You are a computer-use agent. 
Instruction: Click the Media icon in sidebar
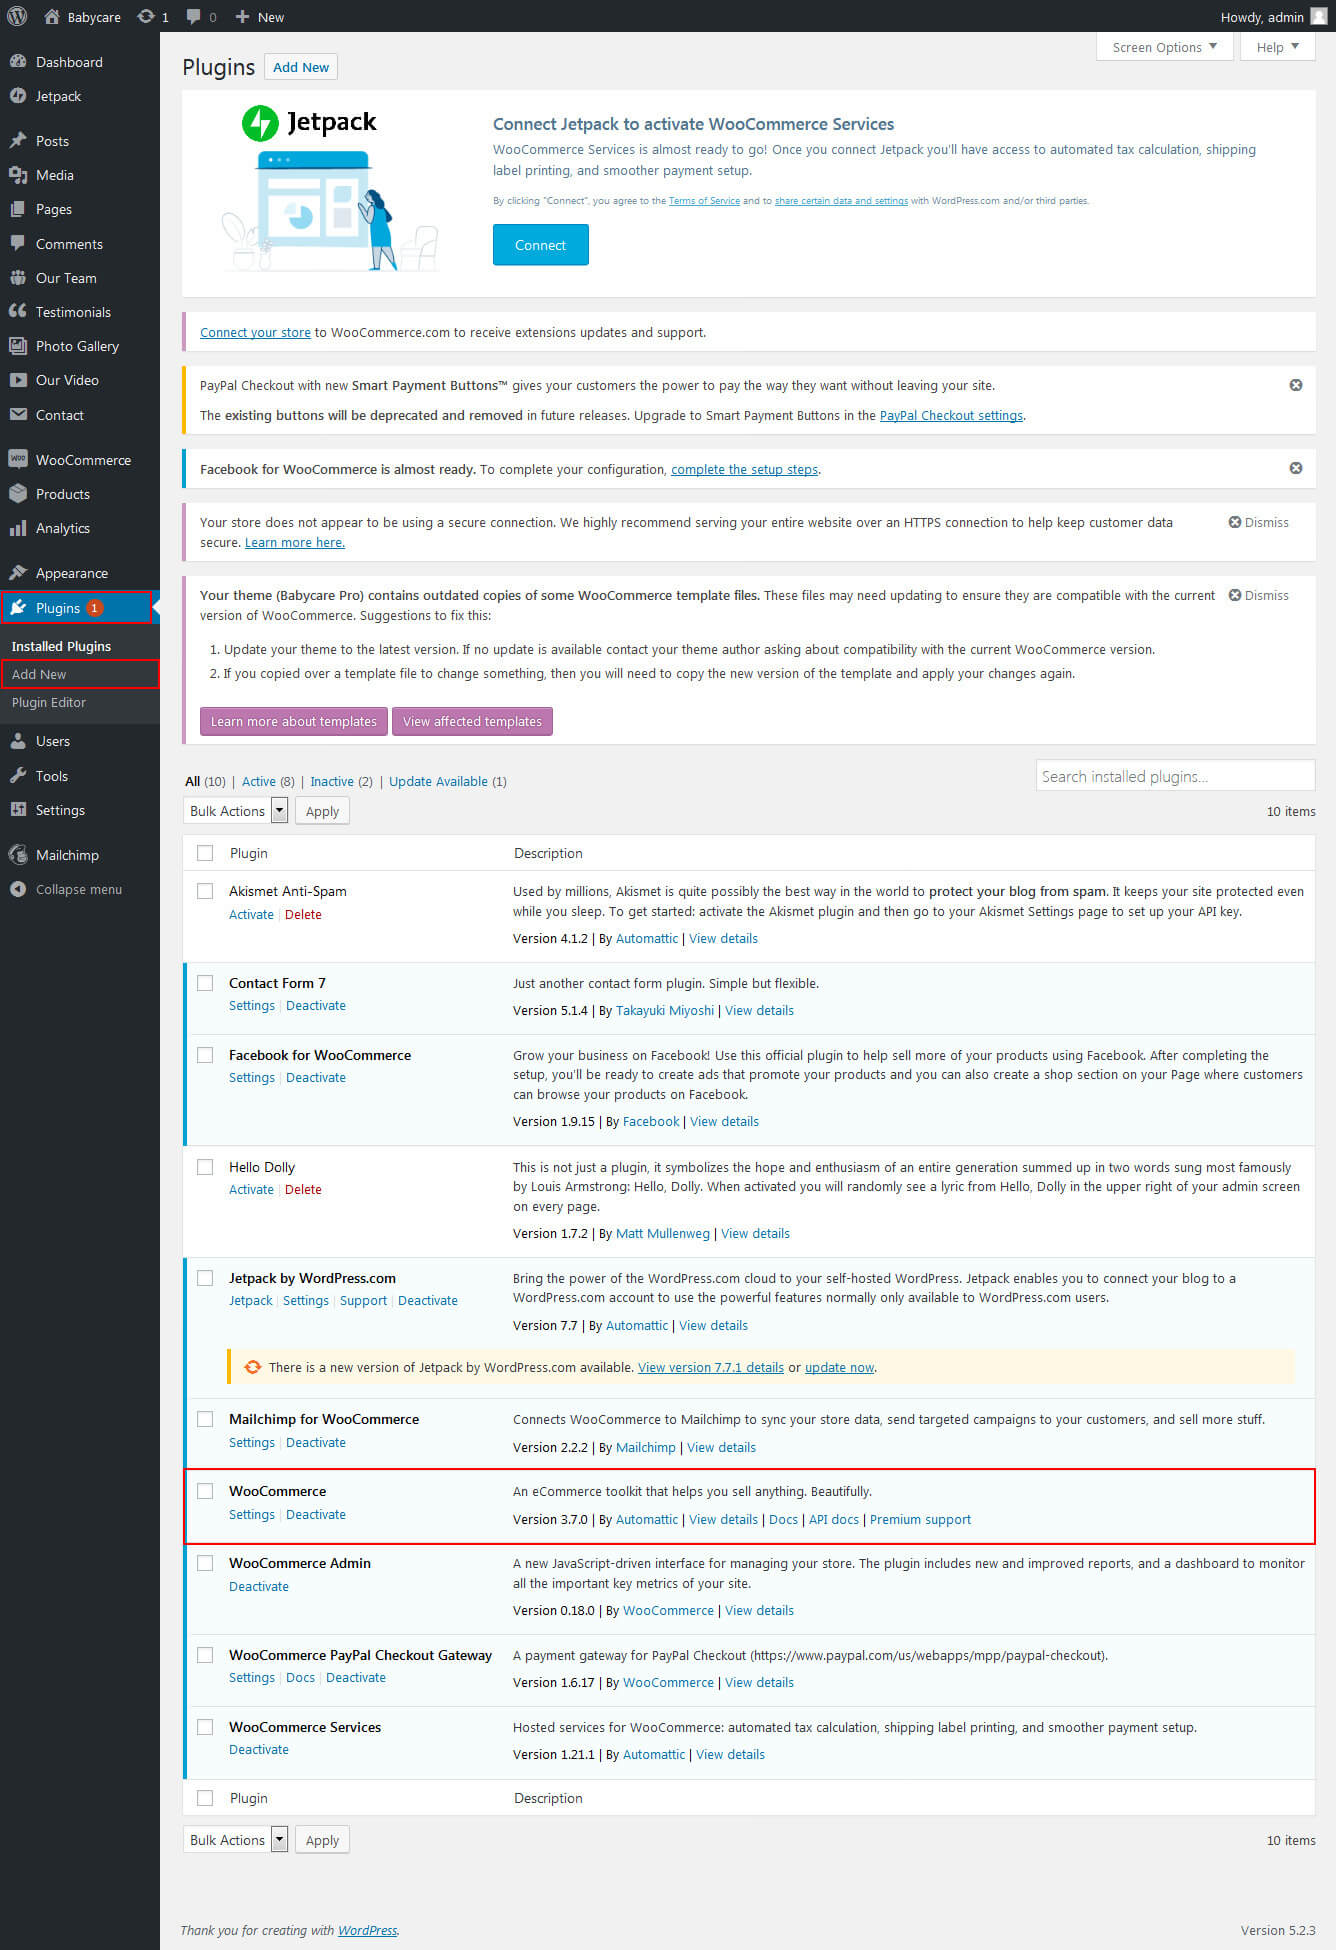click(18, 175)
